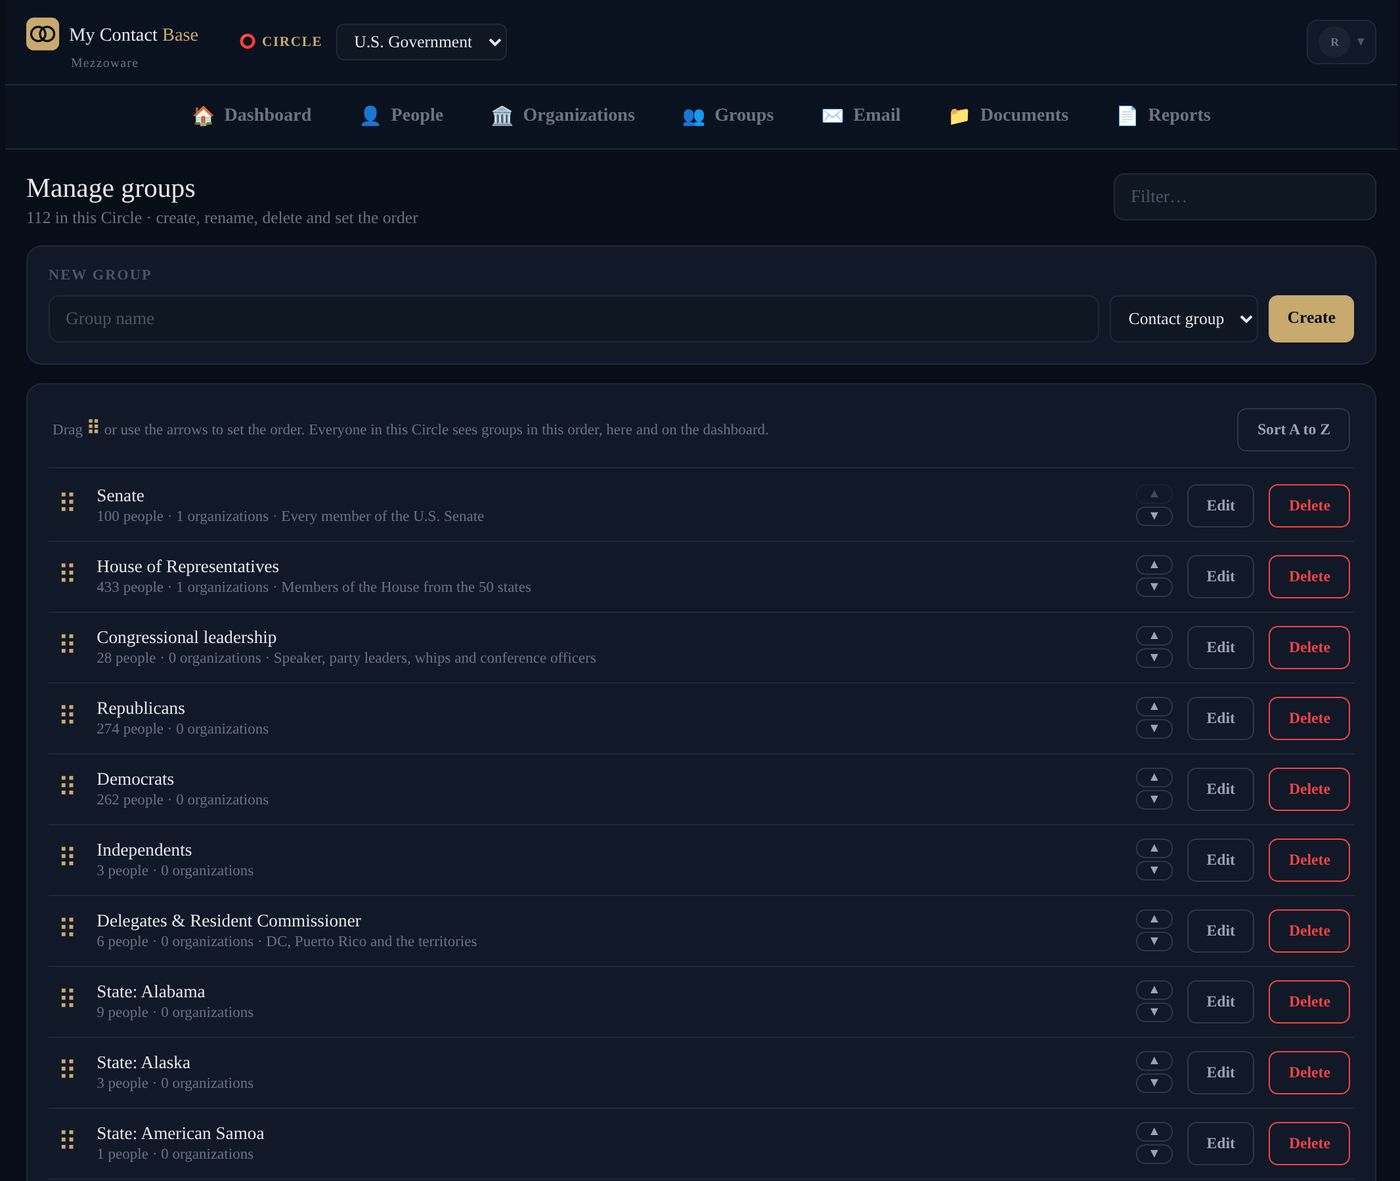Click the drag handle for Congressional leadership

67,644
